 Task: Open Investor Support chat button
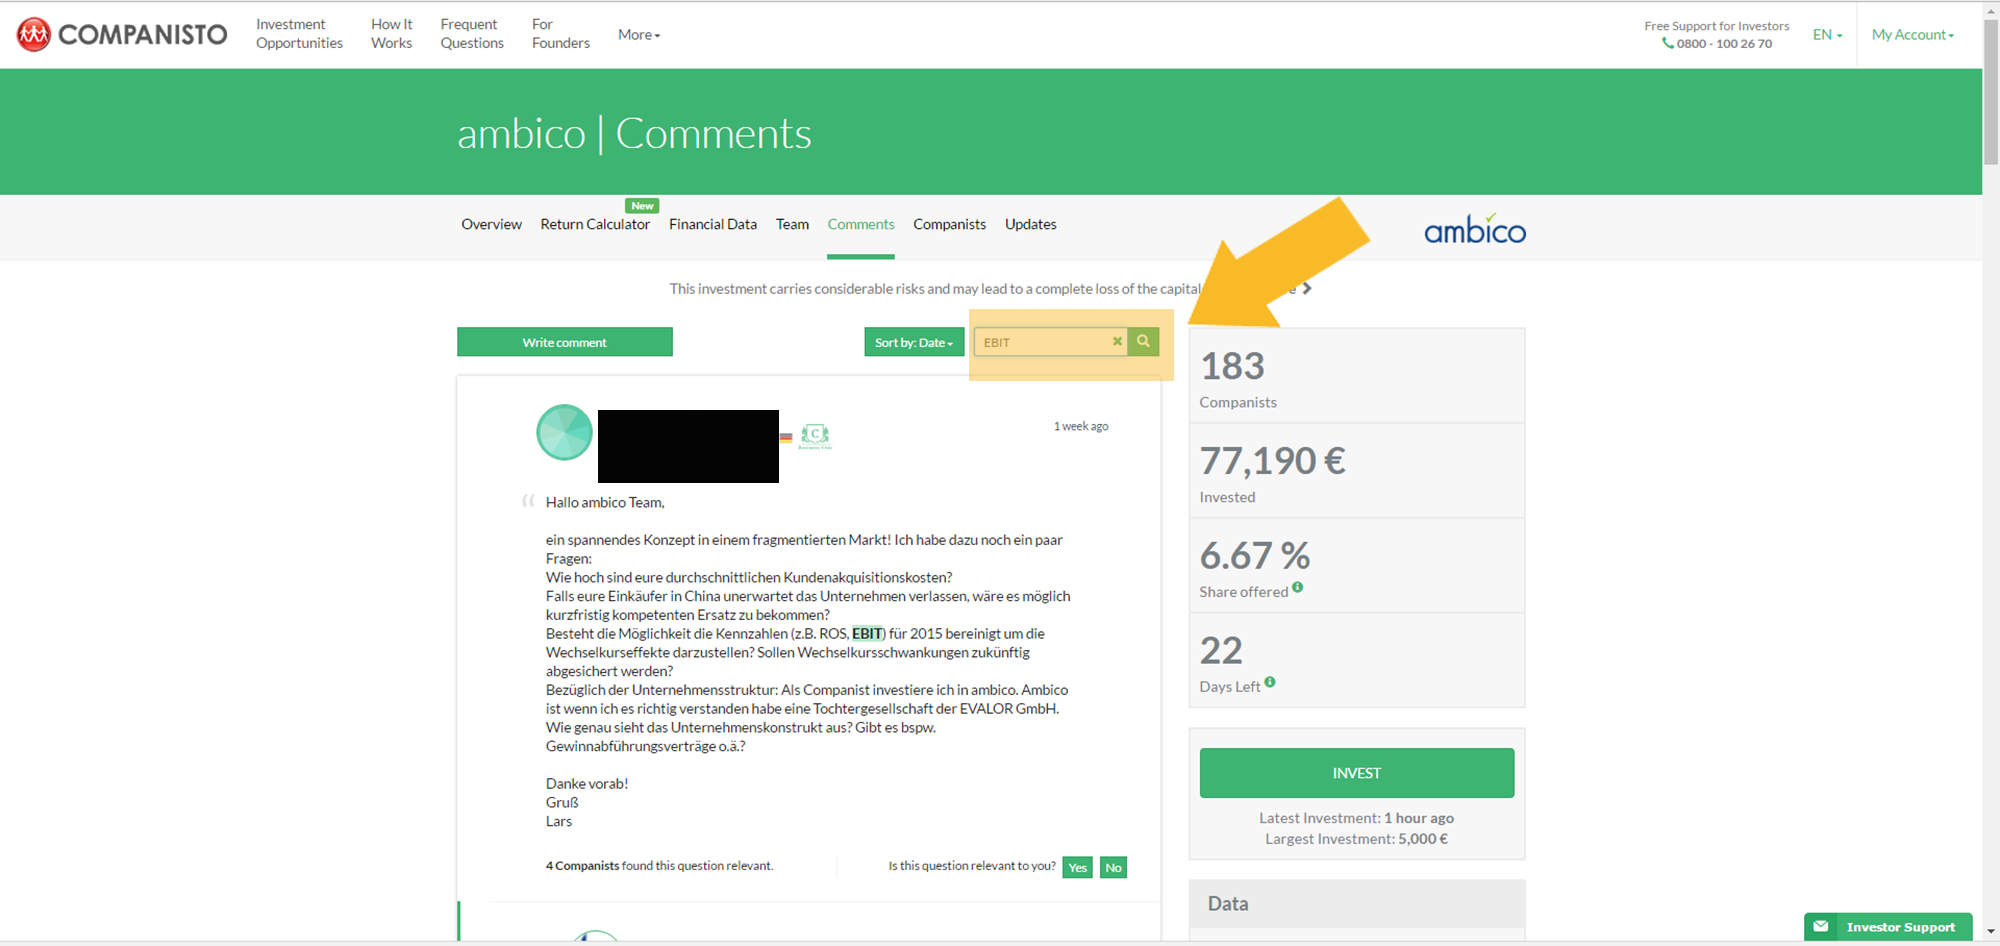tap(1888, 927)
